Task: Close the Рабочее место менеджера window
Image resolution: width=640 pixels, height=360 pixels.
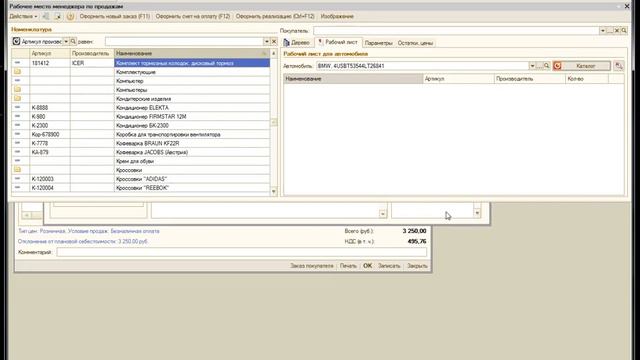Action: 627,6
